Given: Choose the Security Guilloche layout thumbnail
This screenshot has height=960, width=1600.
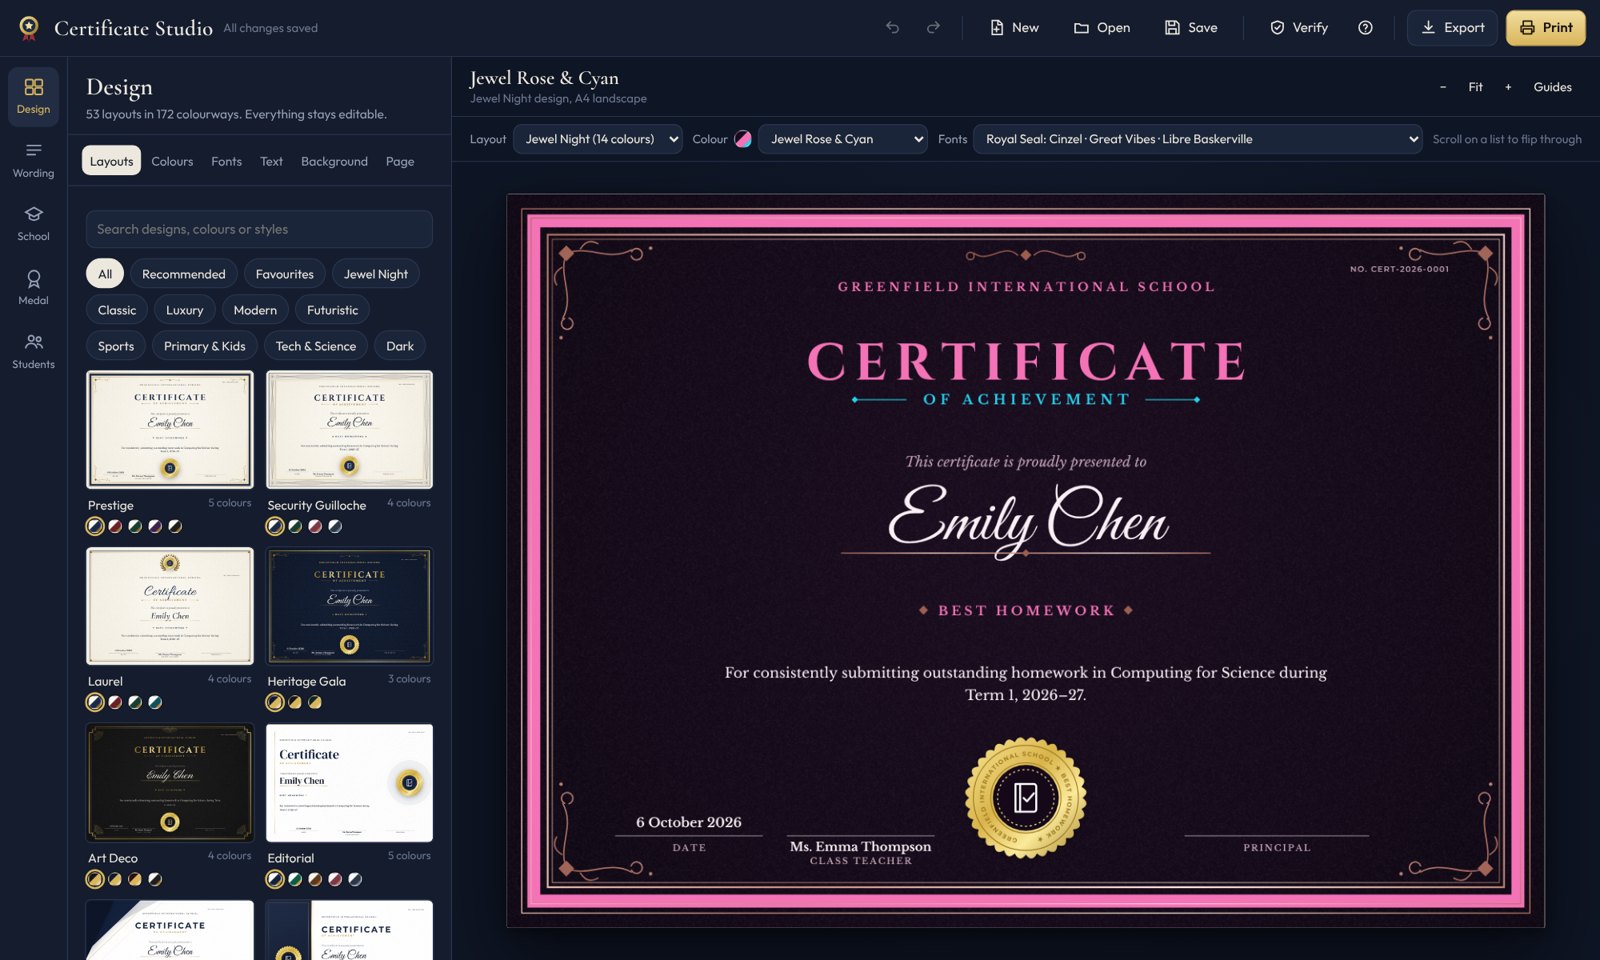Looking at the screenshot, I should coord(349,430).
